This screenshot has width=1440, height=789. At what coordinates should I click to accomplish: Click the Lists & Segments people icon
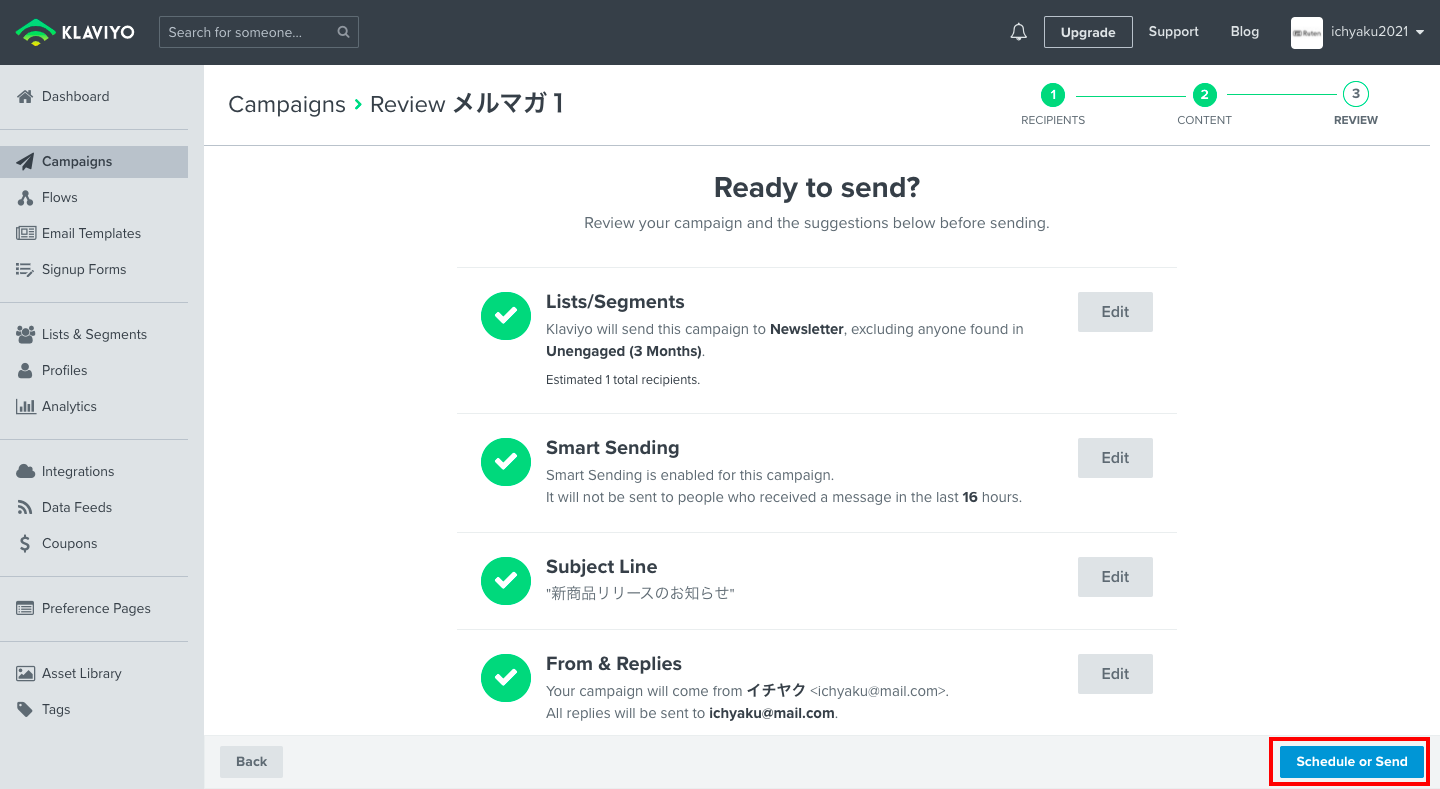coord(26,334)
